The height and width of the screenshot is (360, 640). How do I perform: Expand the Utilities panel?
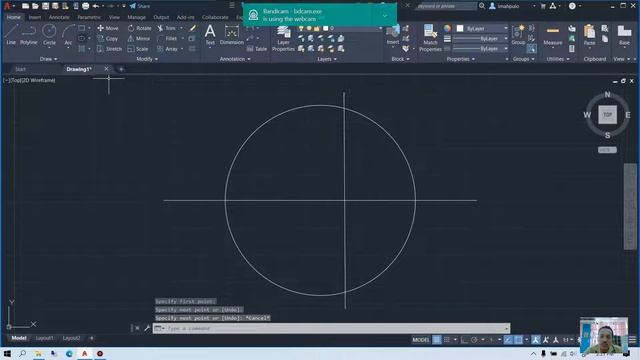pyautogui.click(x=558, y=59)
